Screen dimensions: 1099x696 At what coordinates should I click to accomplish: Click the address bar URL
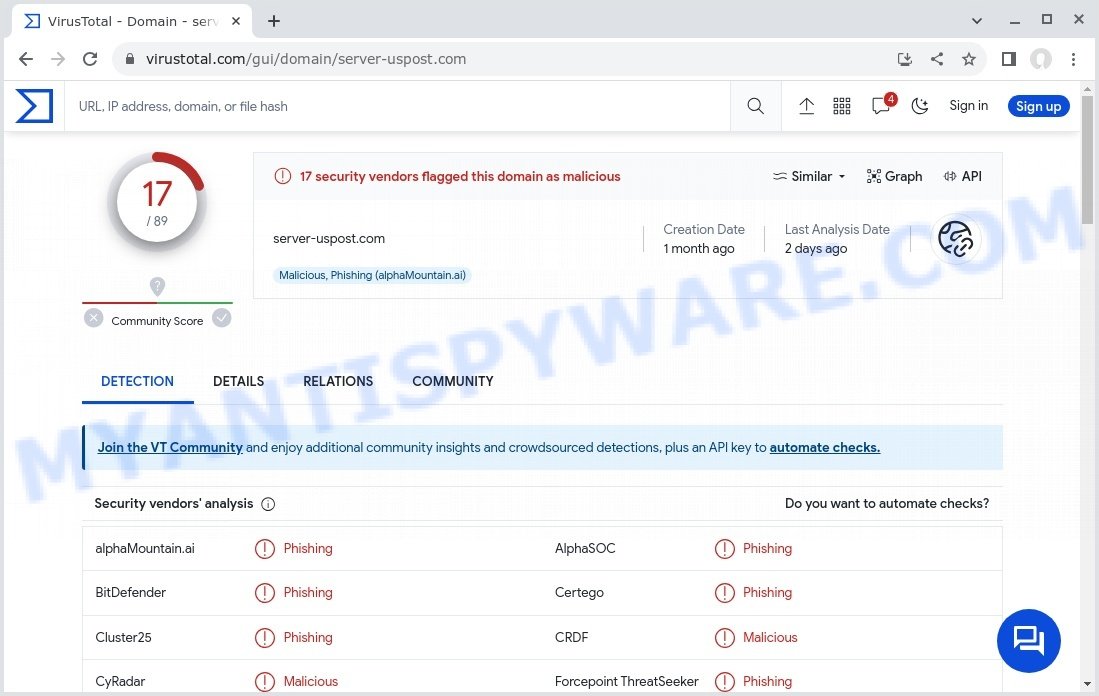pyautogui.click(x=306, y=60)
